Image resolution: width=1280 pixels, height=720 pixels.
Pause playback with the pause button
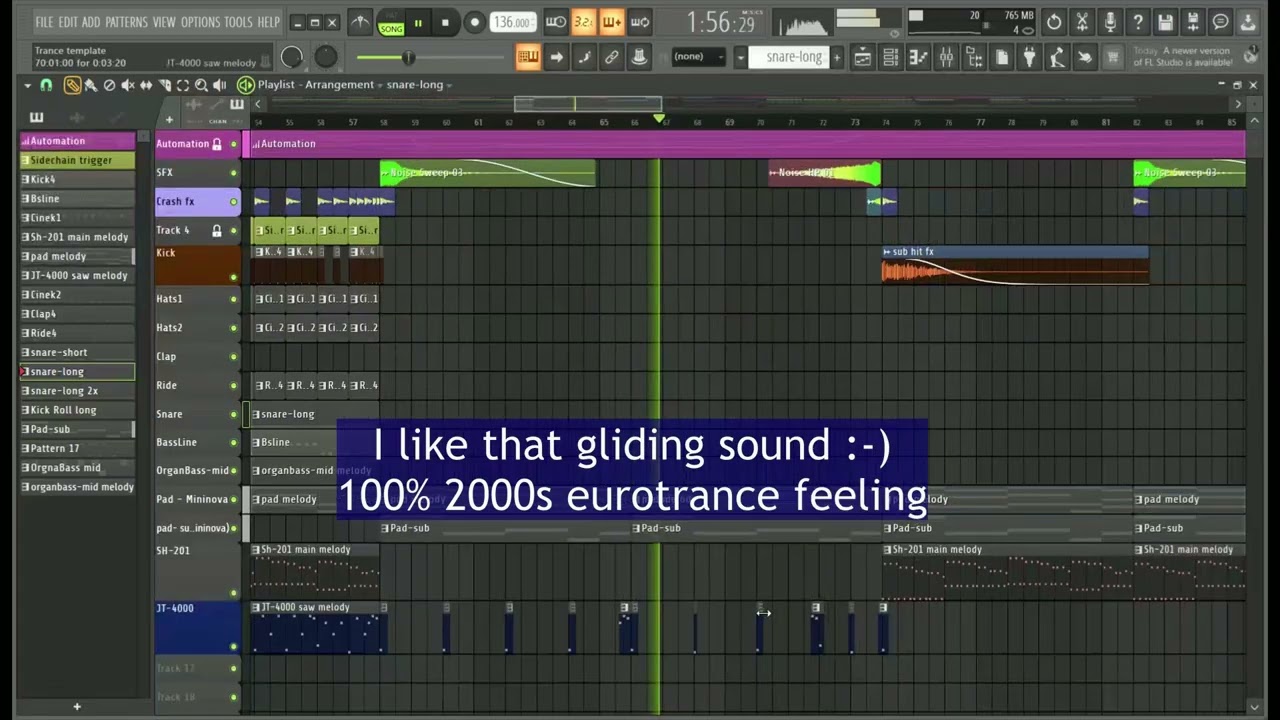(x=418, y=22)
